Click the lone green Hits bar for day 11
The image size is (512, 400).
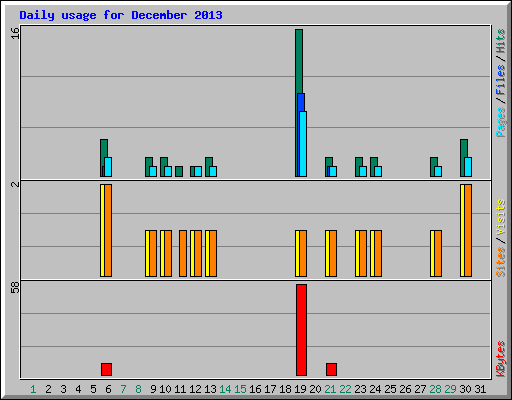coord(179,171)
